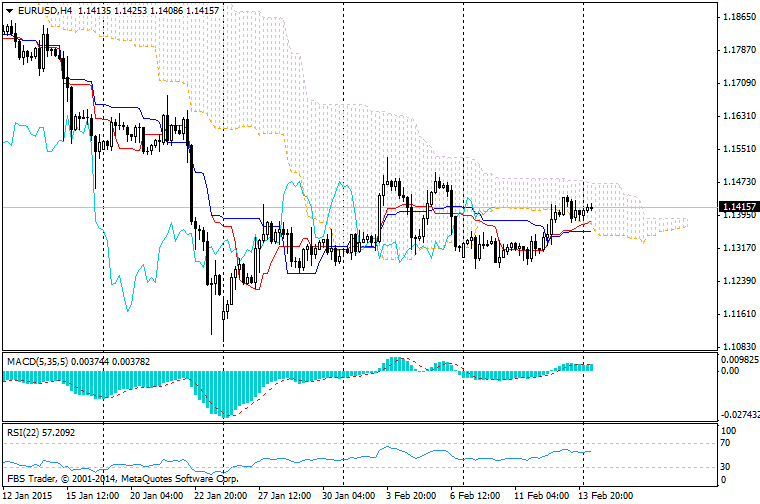Click the RSI 30 level label

coord(726,466)
